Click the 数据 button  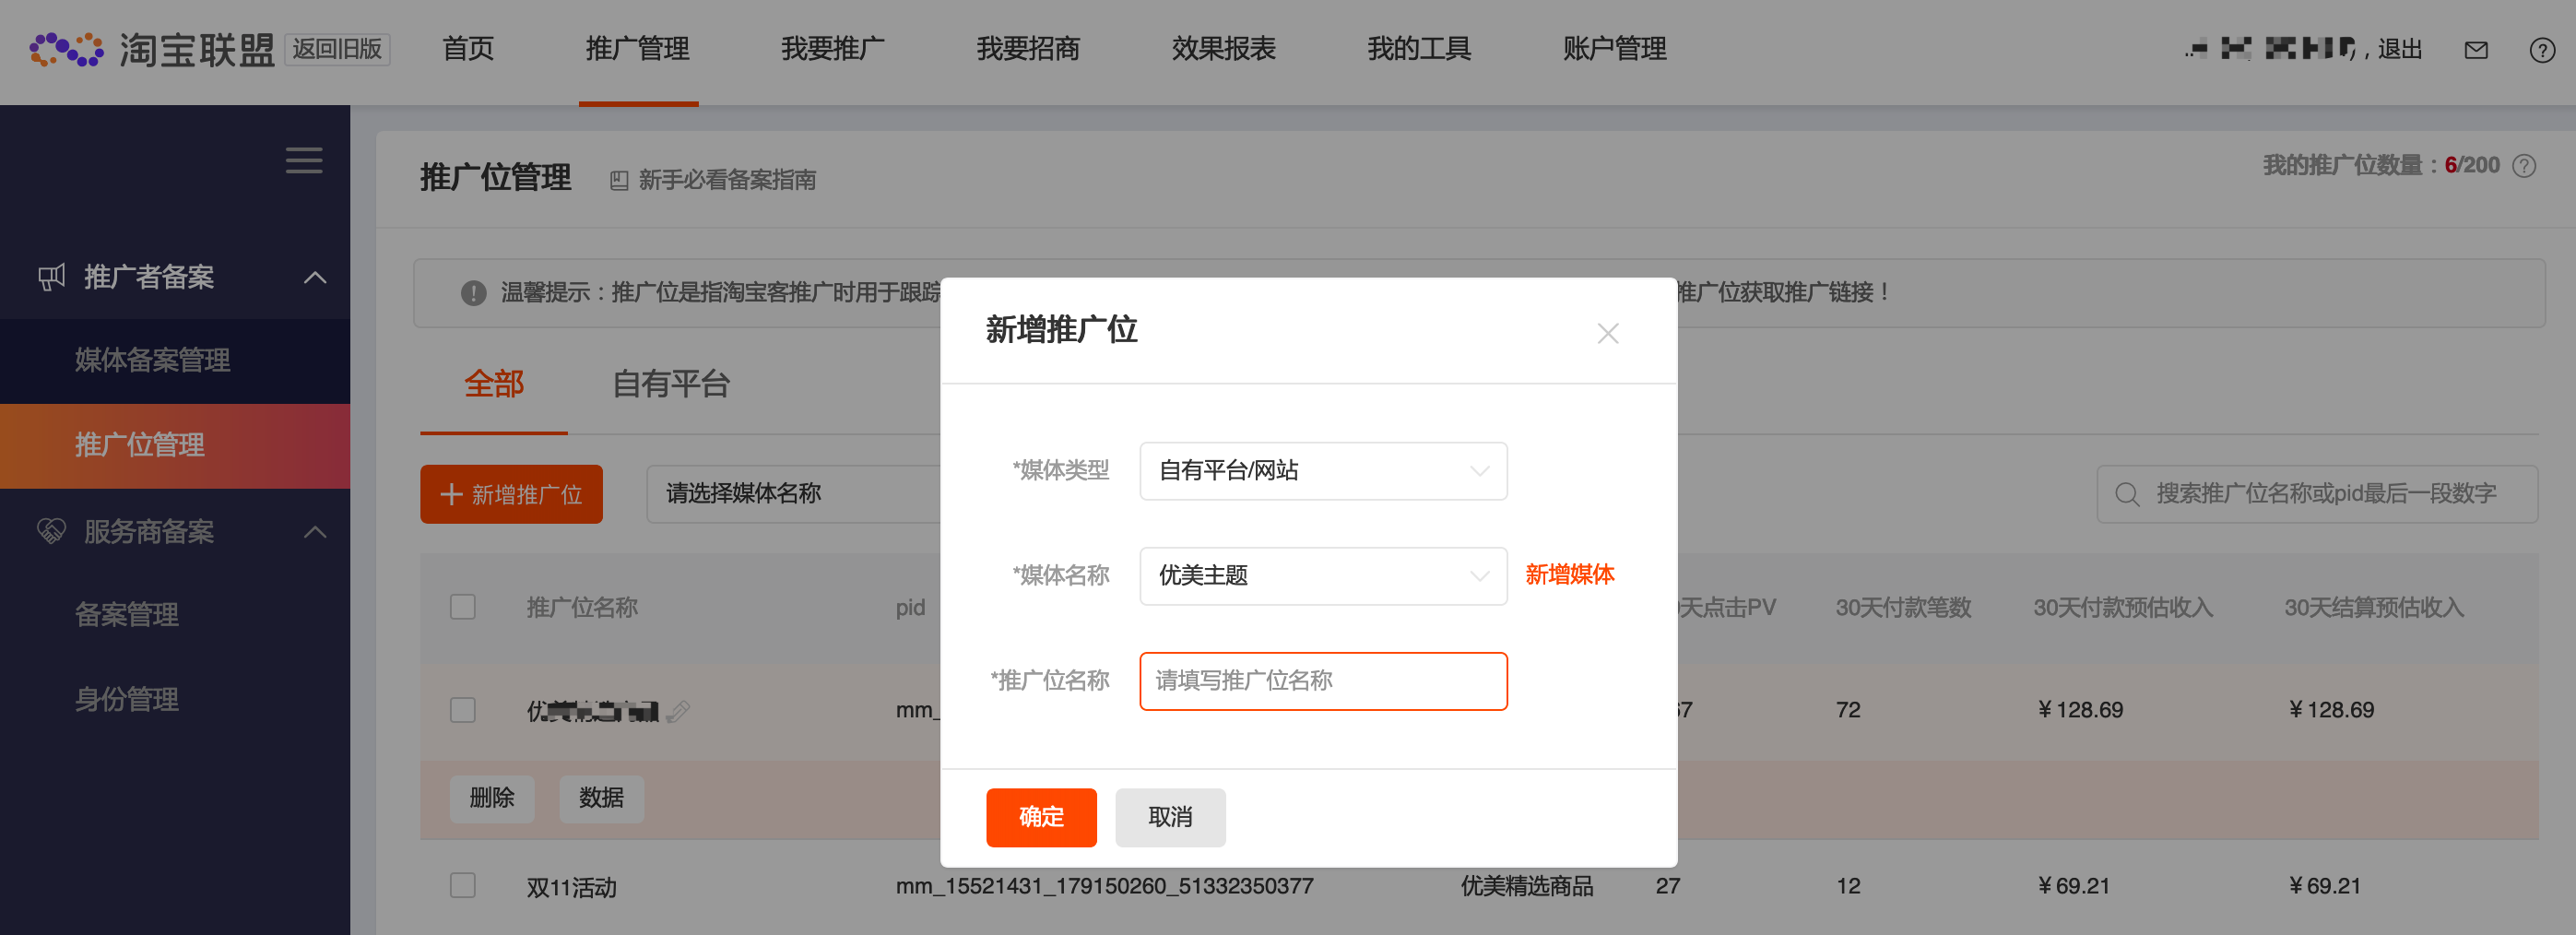[601, 798]
